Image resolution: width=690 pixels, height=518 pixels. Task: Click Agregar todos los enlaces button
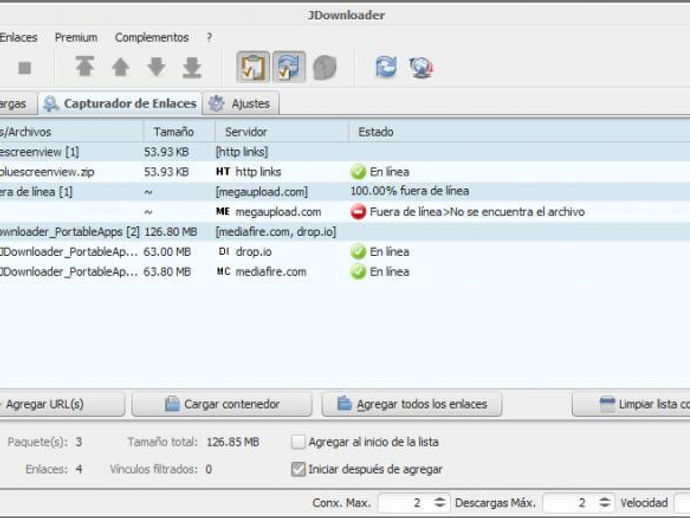click(x=412, y=404)
